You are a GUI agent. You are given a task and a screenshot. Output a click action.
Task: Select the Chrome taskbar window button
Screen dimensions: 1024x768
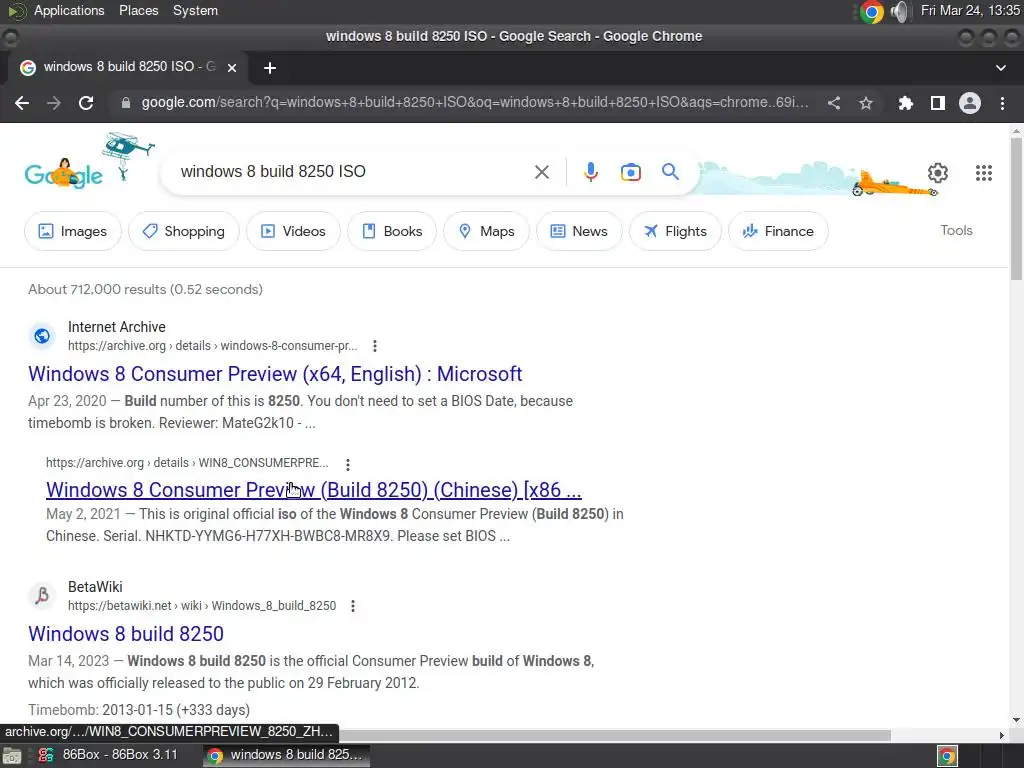(x=286, y=755)
